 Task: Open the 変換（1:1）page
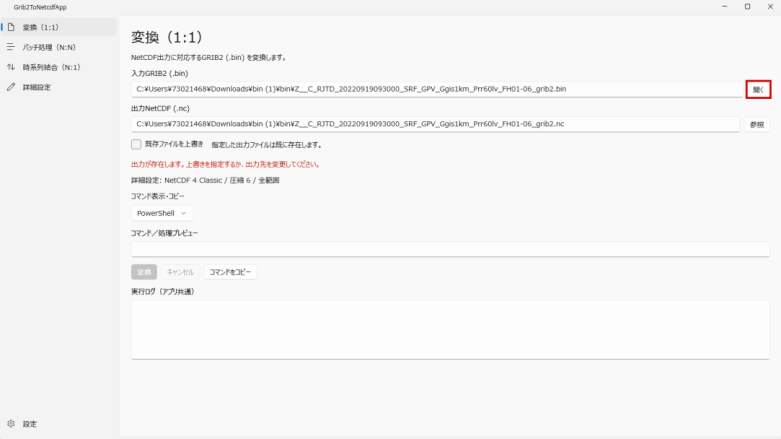pos(59,27)
